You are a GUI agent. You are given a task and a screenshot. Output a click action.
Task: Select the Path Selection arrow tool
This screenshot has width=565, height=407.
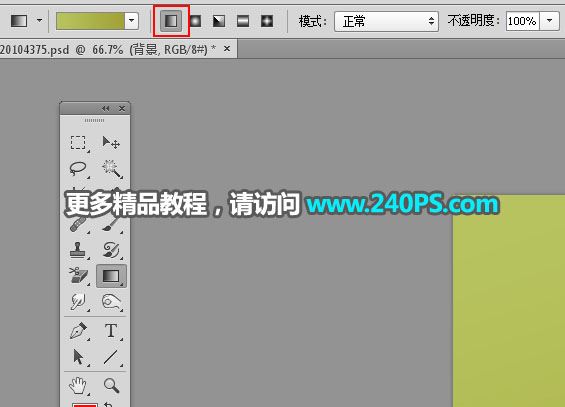pyautogui.click(x=78, y=357)
